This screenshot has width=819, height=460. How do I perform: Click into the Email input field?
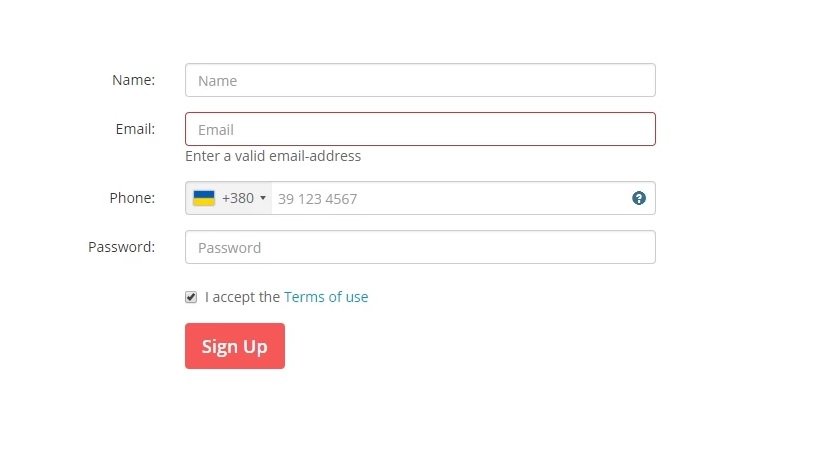tap(420, 129)
